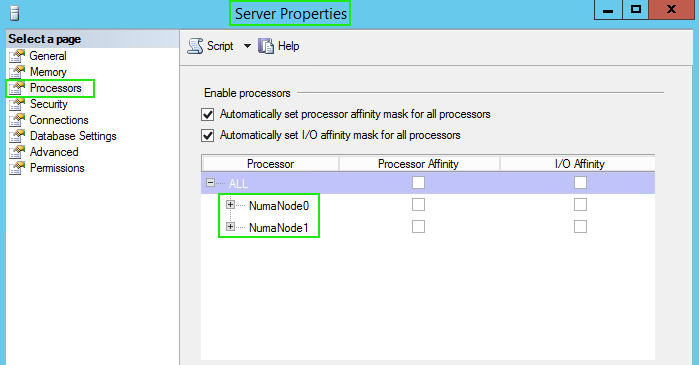Enable Processor Affinity for NumaNode0
The width and height of the screenshot is (699, 365).
click(419, 205)
